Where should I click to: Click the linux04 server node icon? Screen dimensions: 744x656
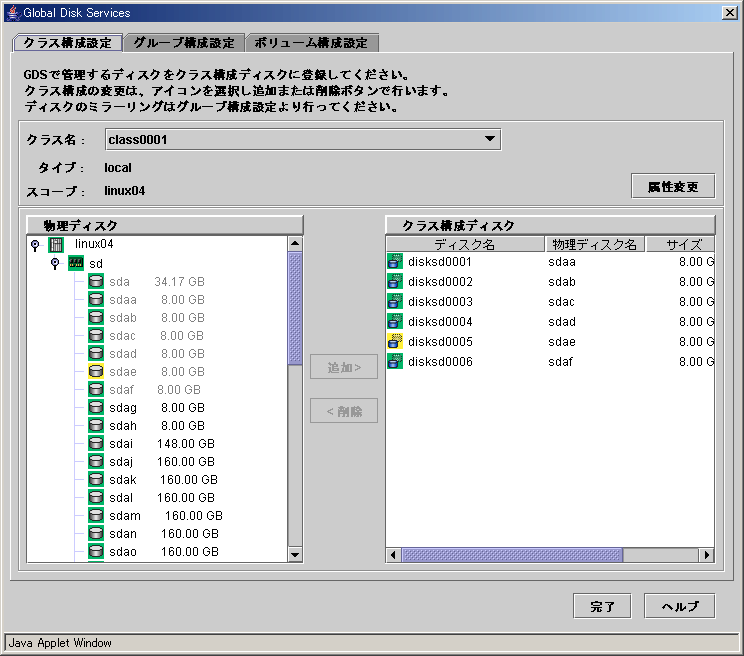click(x=56, y=244)
